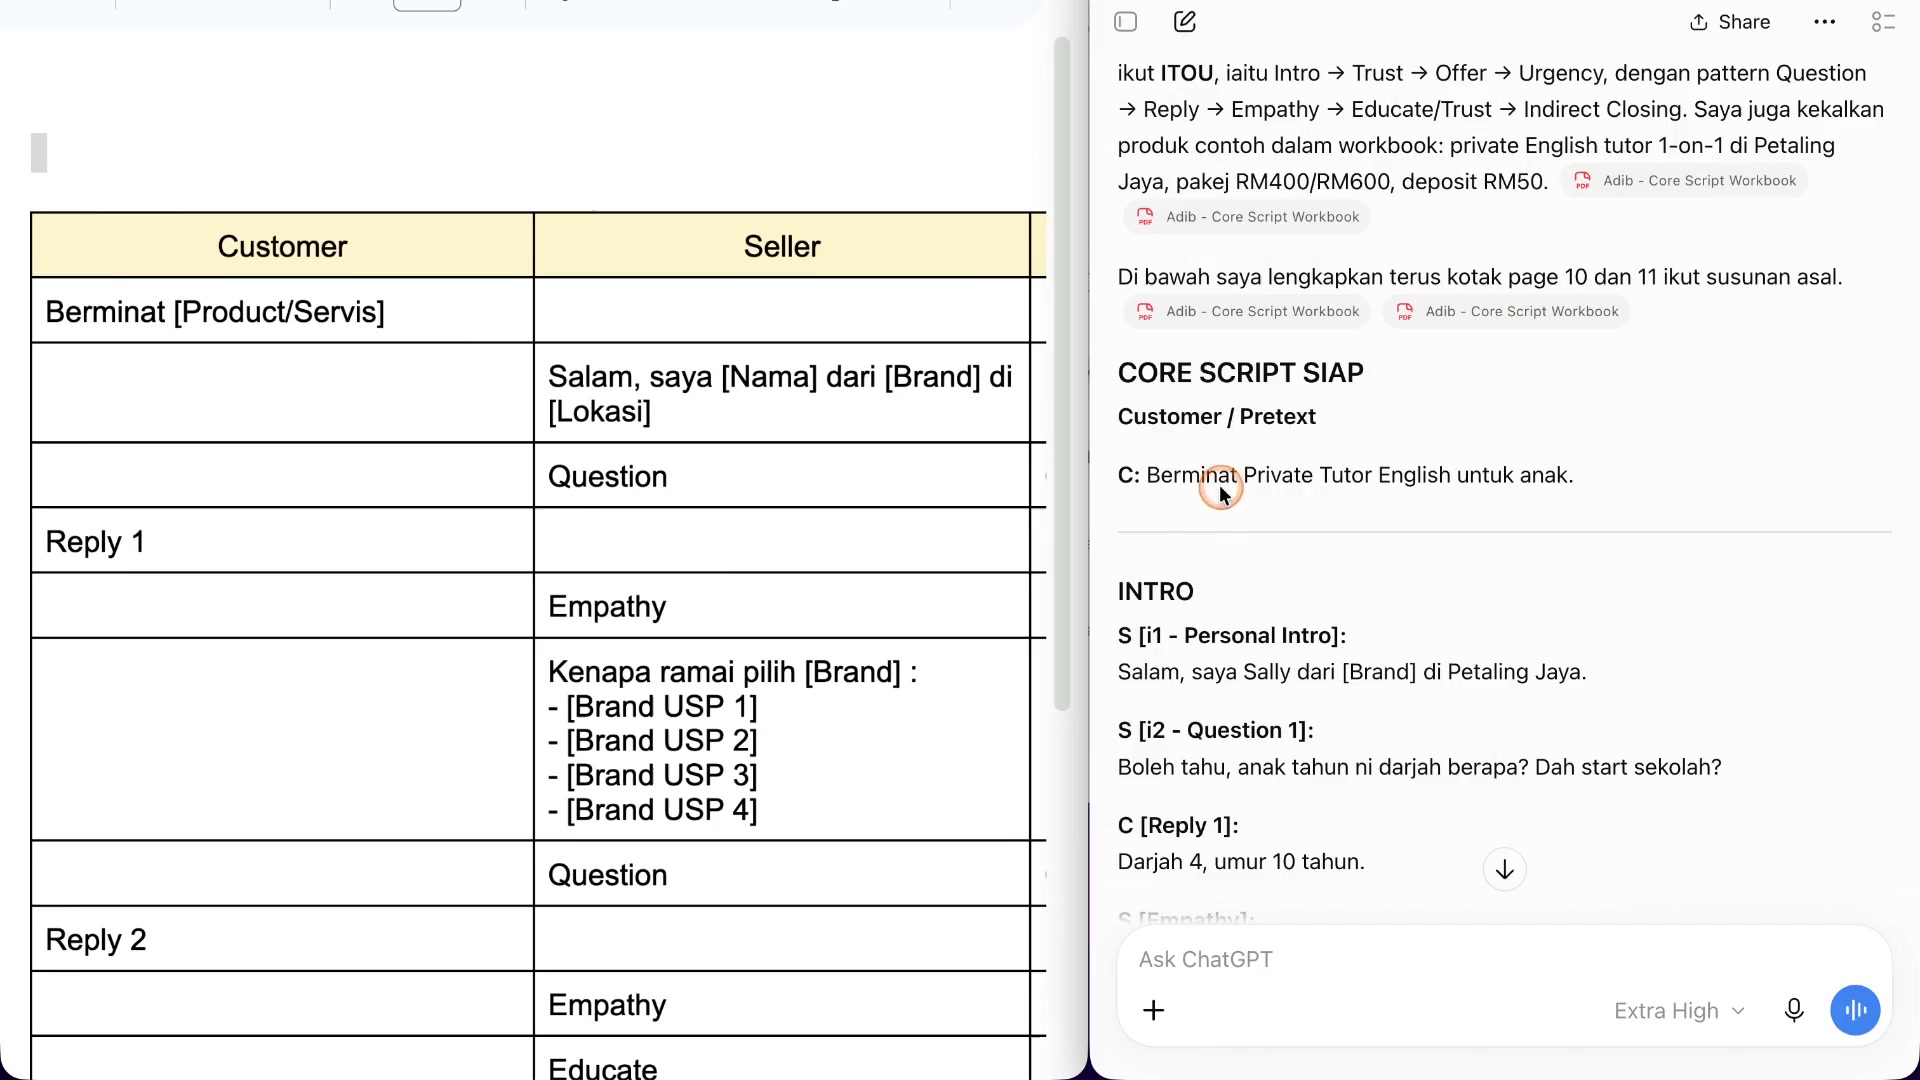Click the 'C [Reply 1]:' label
Image resolution: width=1920 pixels, height=1080 pixels.
(1178, 826)
